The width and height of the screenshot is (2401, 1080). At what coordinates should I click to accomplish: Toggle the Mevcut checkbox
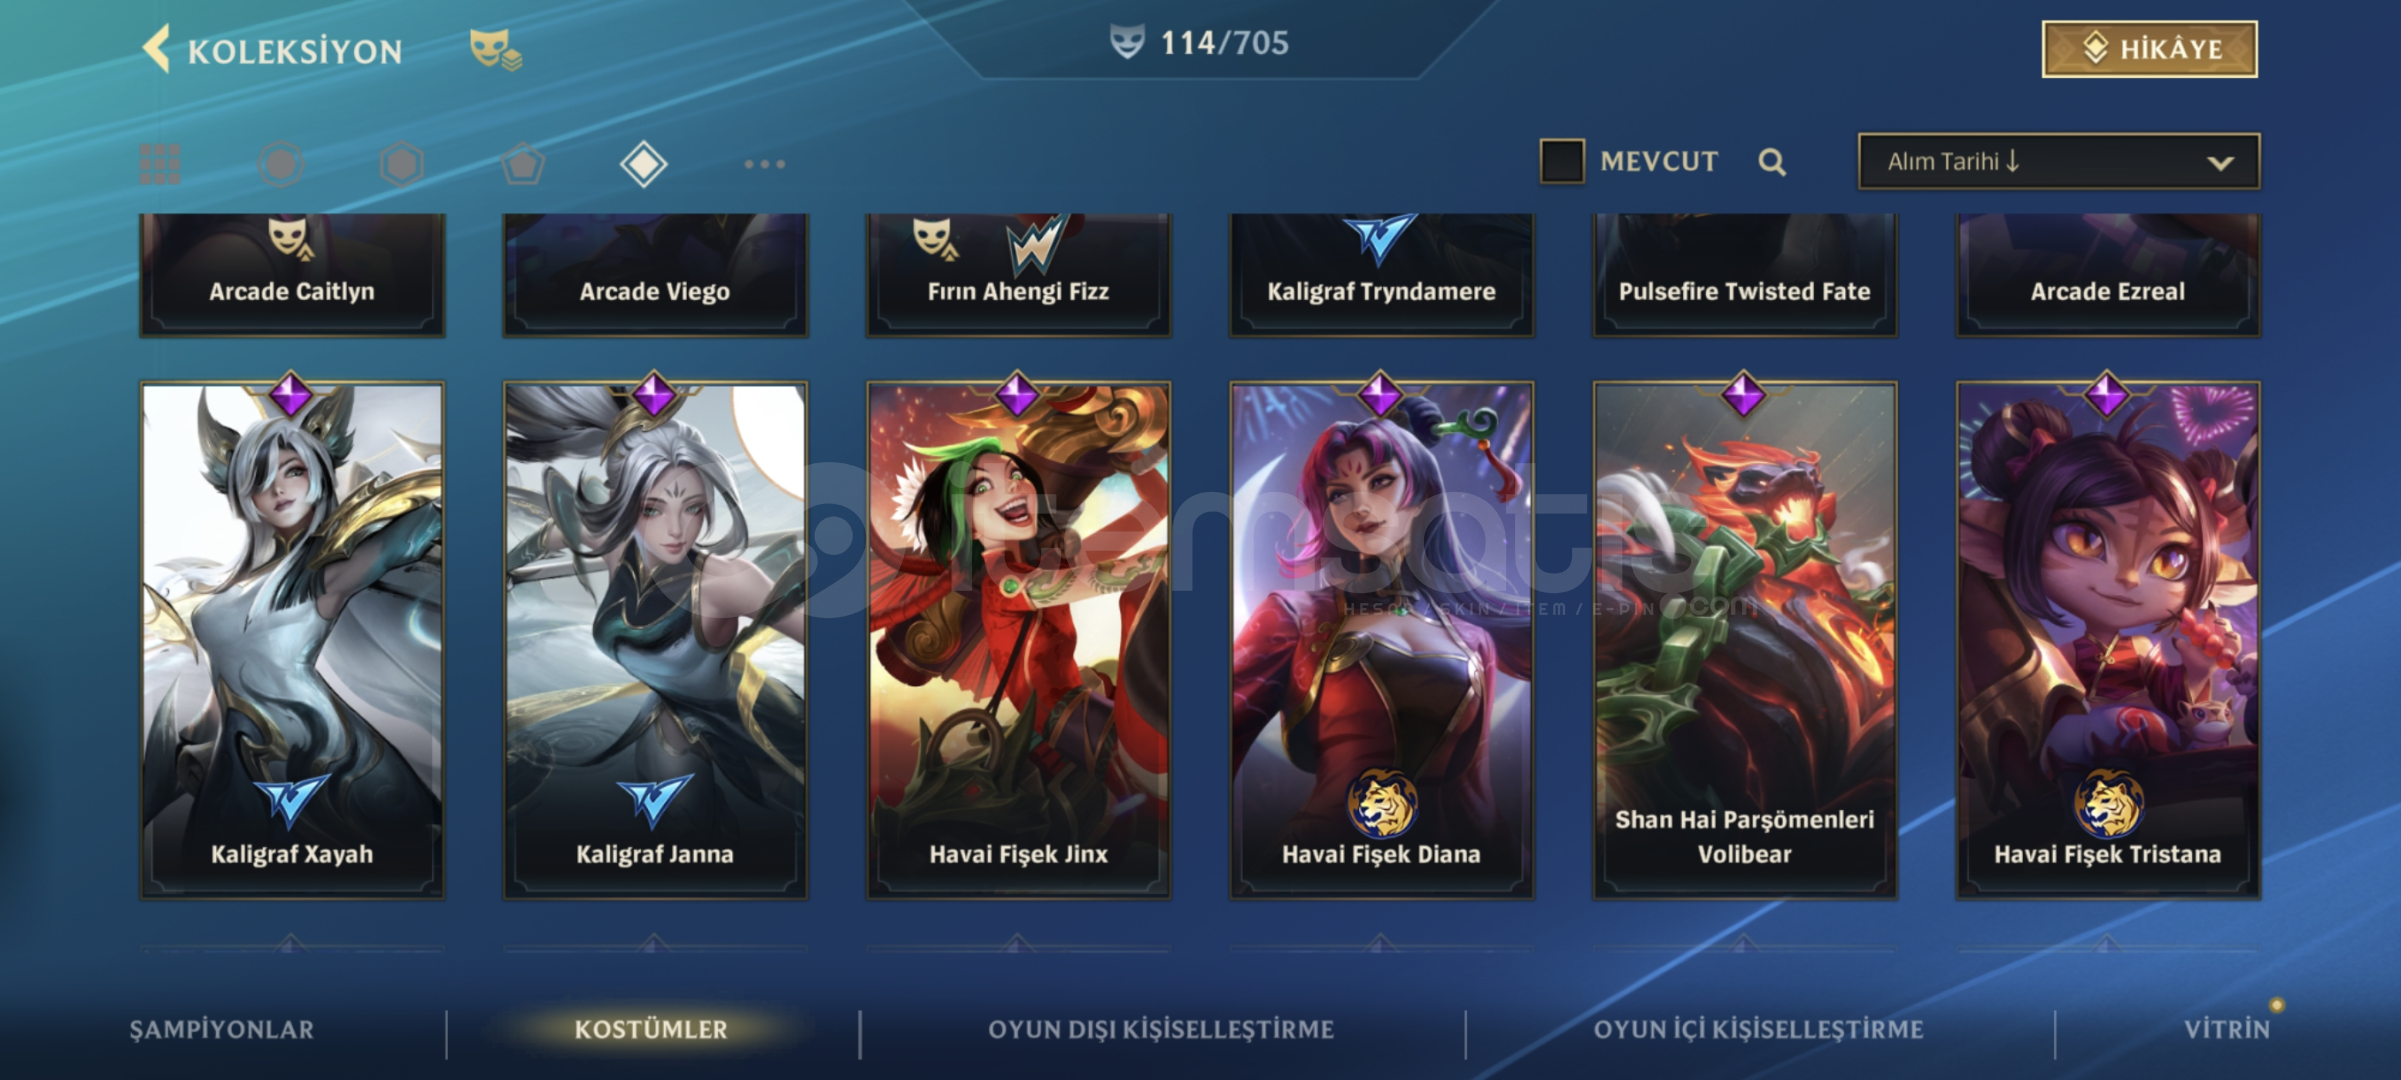pos(1562,161)
